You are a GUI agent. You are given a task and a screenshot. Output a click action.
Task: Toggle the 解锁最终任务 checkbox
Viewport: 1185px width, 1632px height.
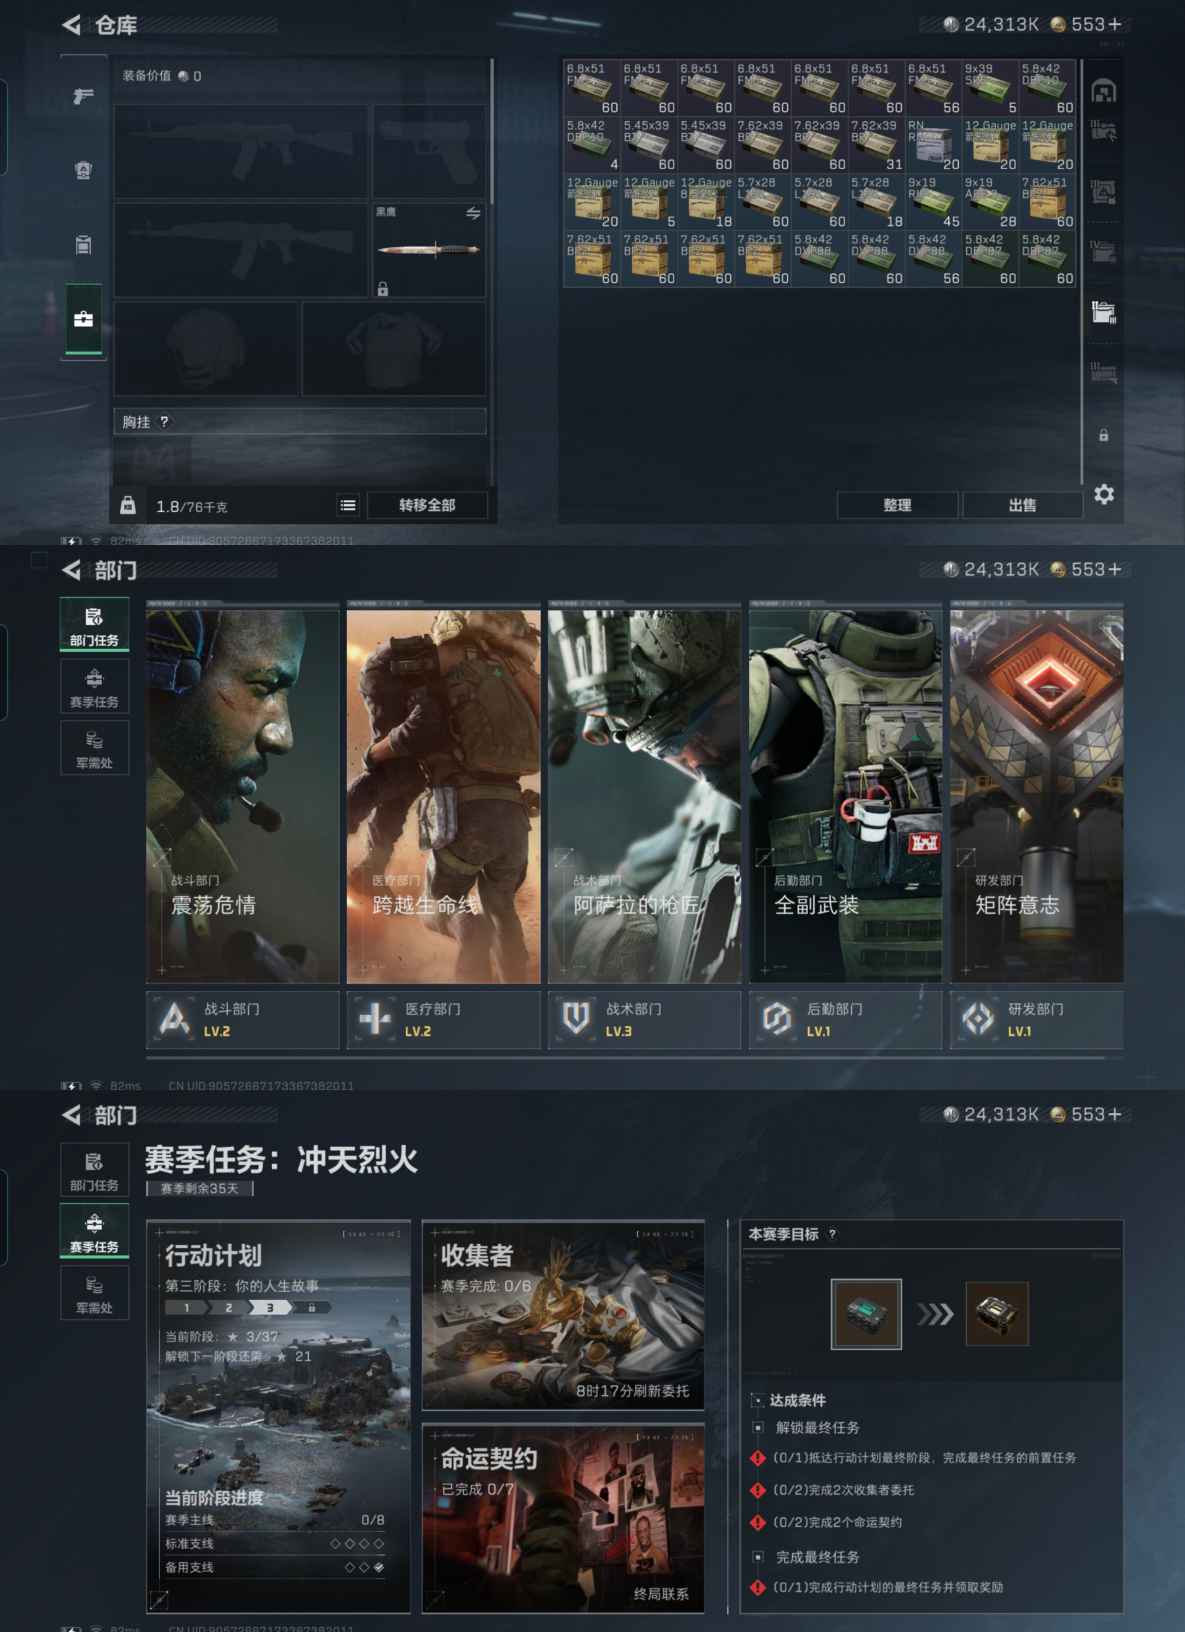758,1428
